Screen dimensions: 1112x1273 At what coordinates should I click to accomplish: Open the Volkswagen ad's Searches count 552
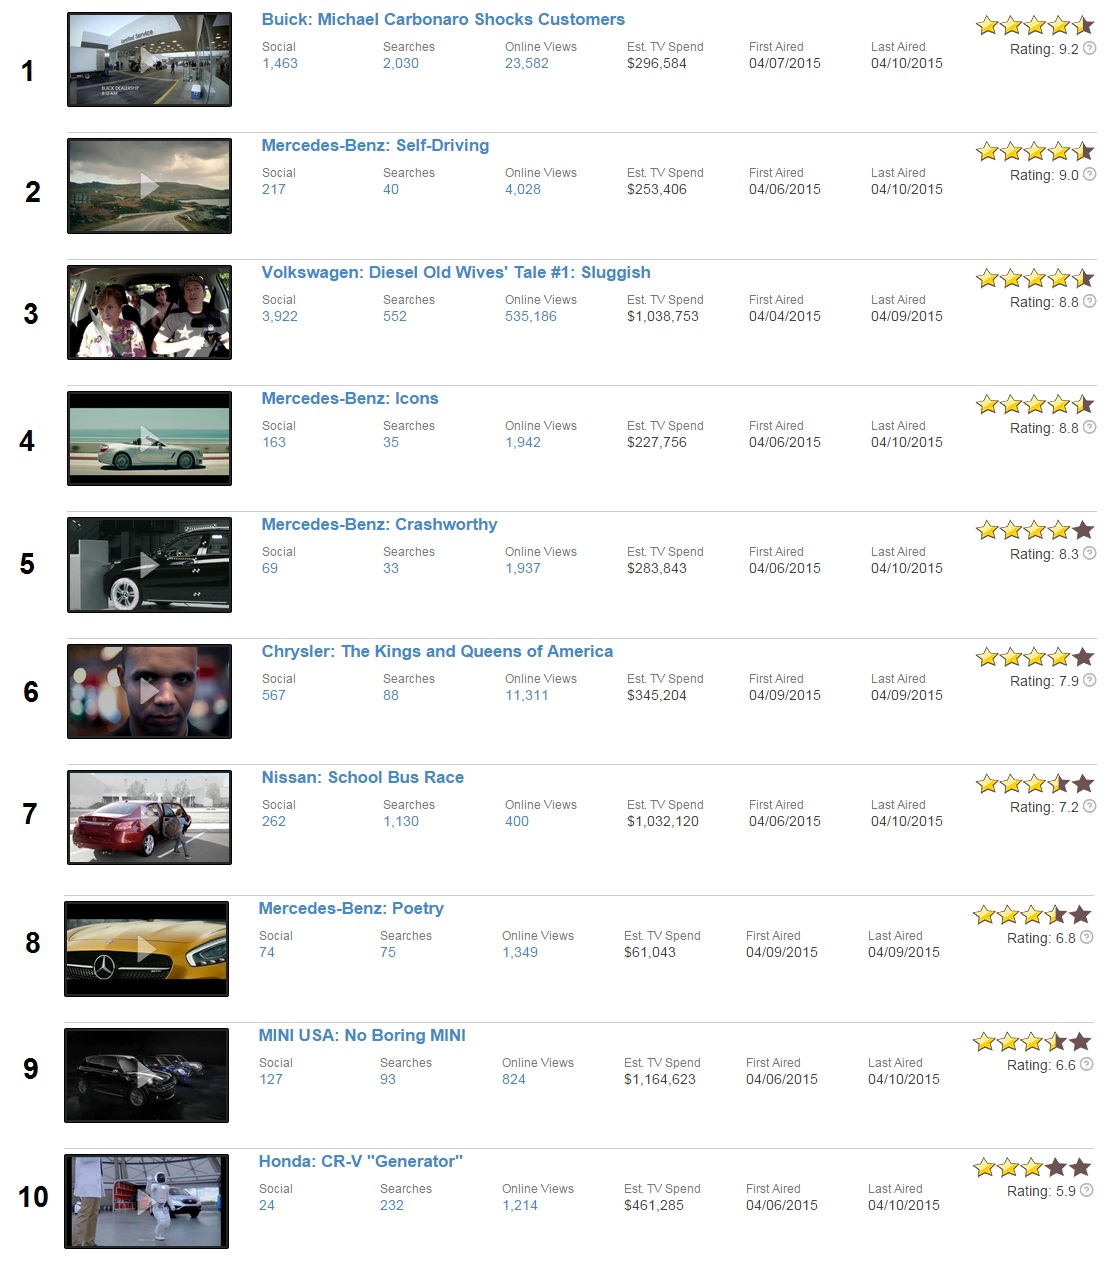pyautogui.click(x=395, y=316)
